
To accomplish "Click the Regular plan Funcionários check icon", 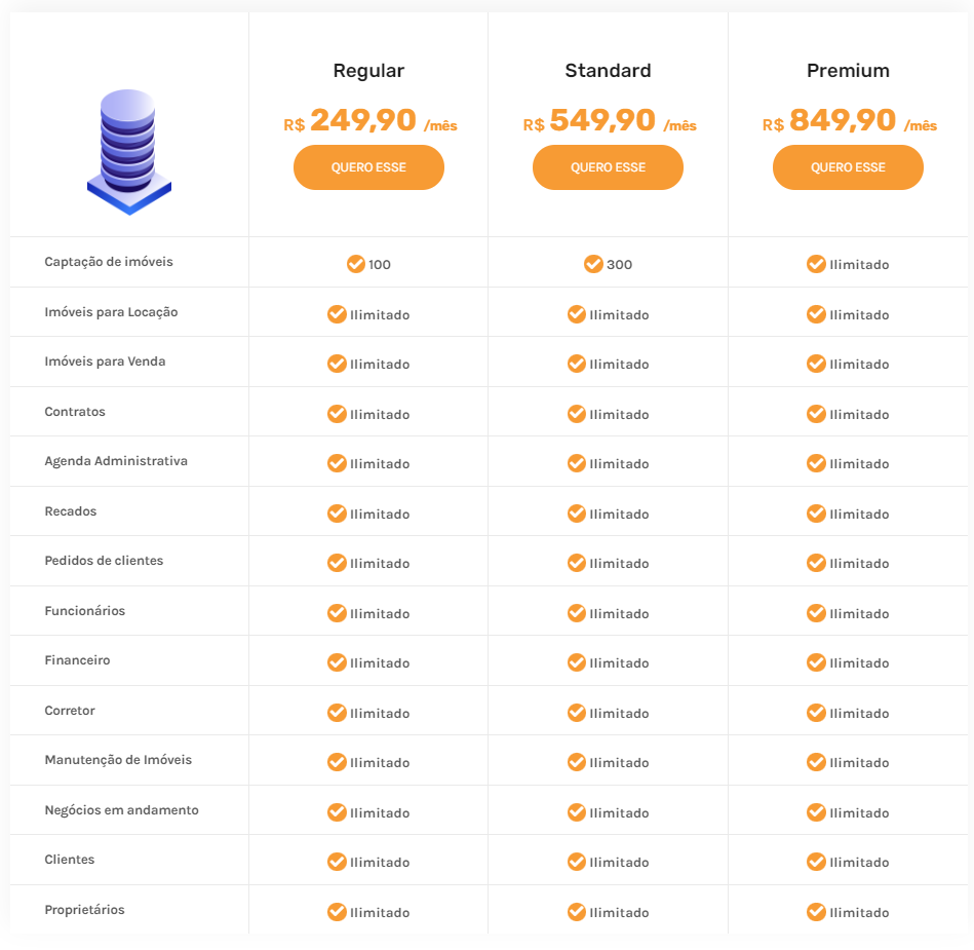I will point(337,613).
